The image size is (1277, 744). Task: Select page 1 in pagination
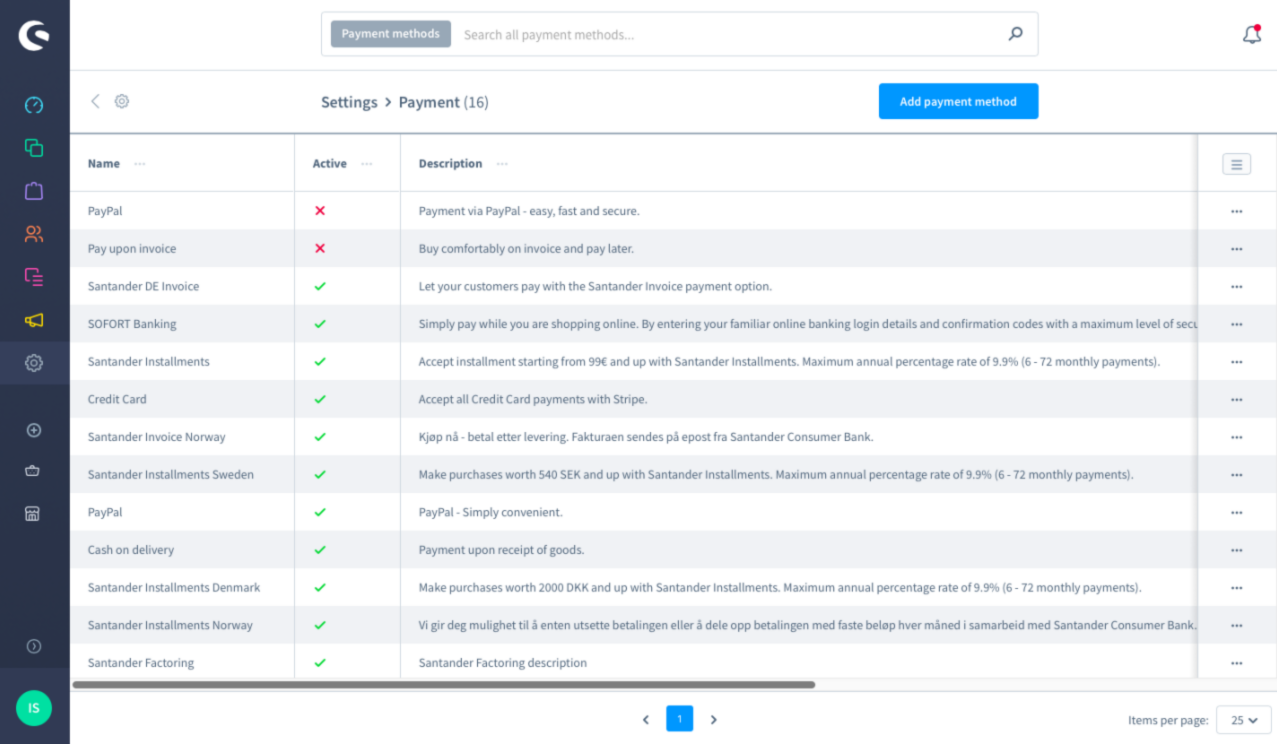(x=680, y=719)
